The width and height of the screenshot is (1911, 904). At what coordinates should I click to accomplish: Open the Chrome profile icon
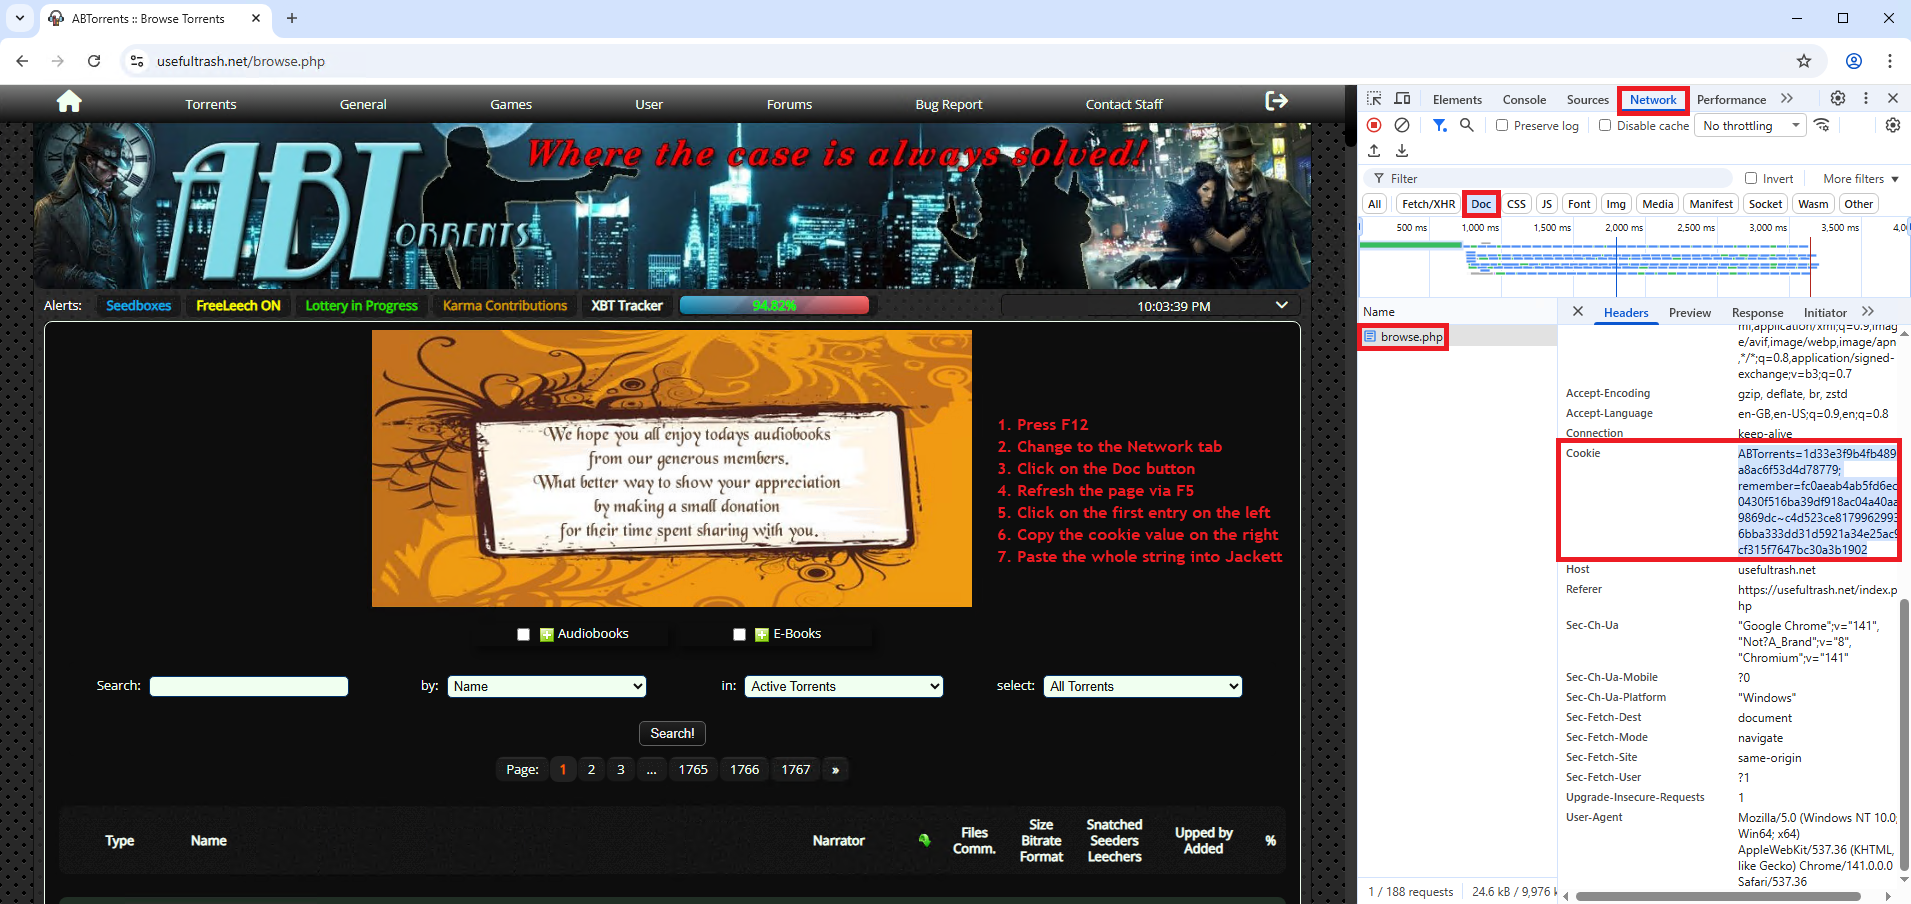click(1854, 61)
